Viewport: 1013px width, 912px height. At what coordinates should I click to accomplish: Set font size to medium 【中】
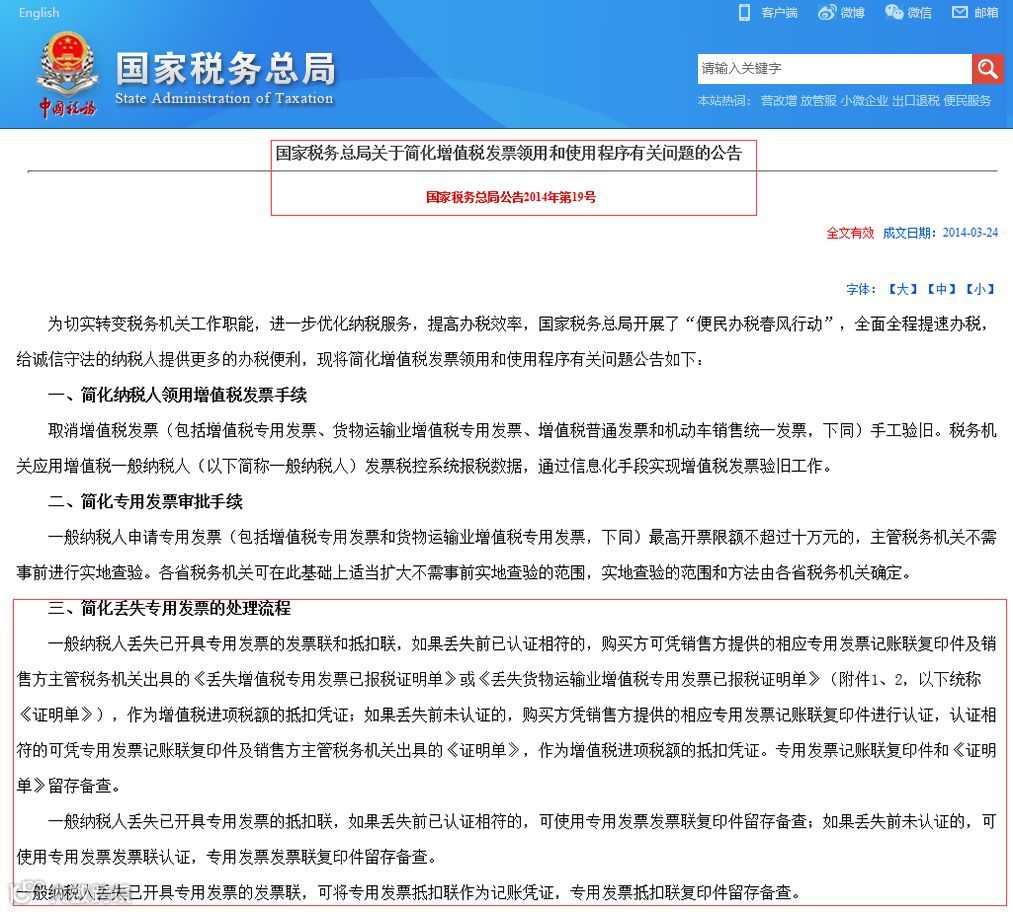tap(941, 289)
